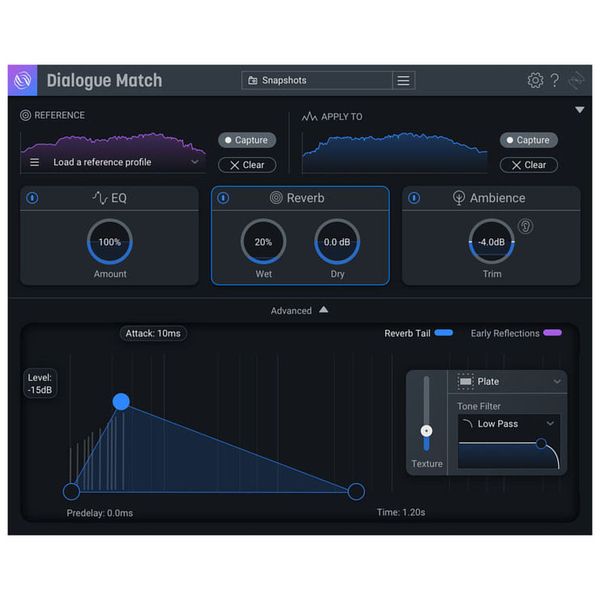The image size is (600, 600).
Task: Click Clear in the Reference section
Action: pyautogui.click(x=247, y=165)
